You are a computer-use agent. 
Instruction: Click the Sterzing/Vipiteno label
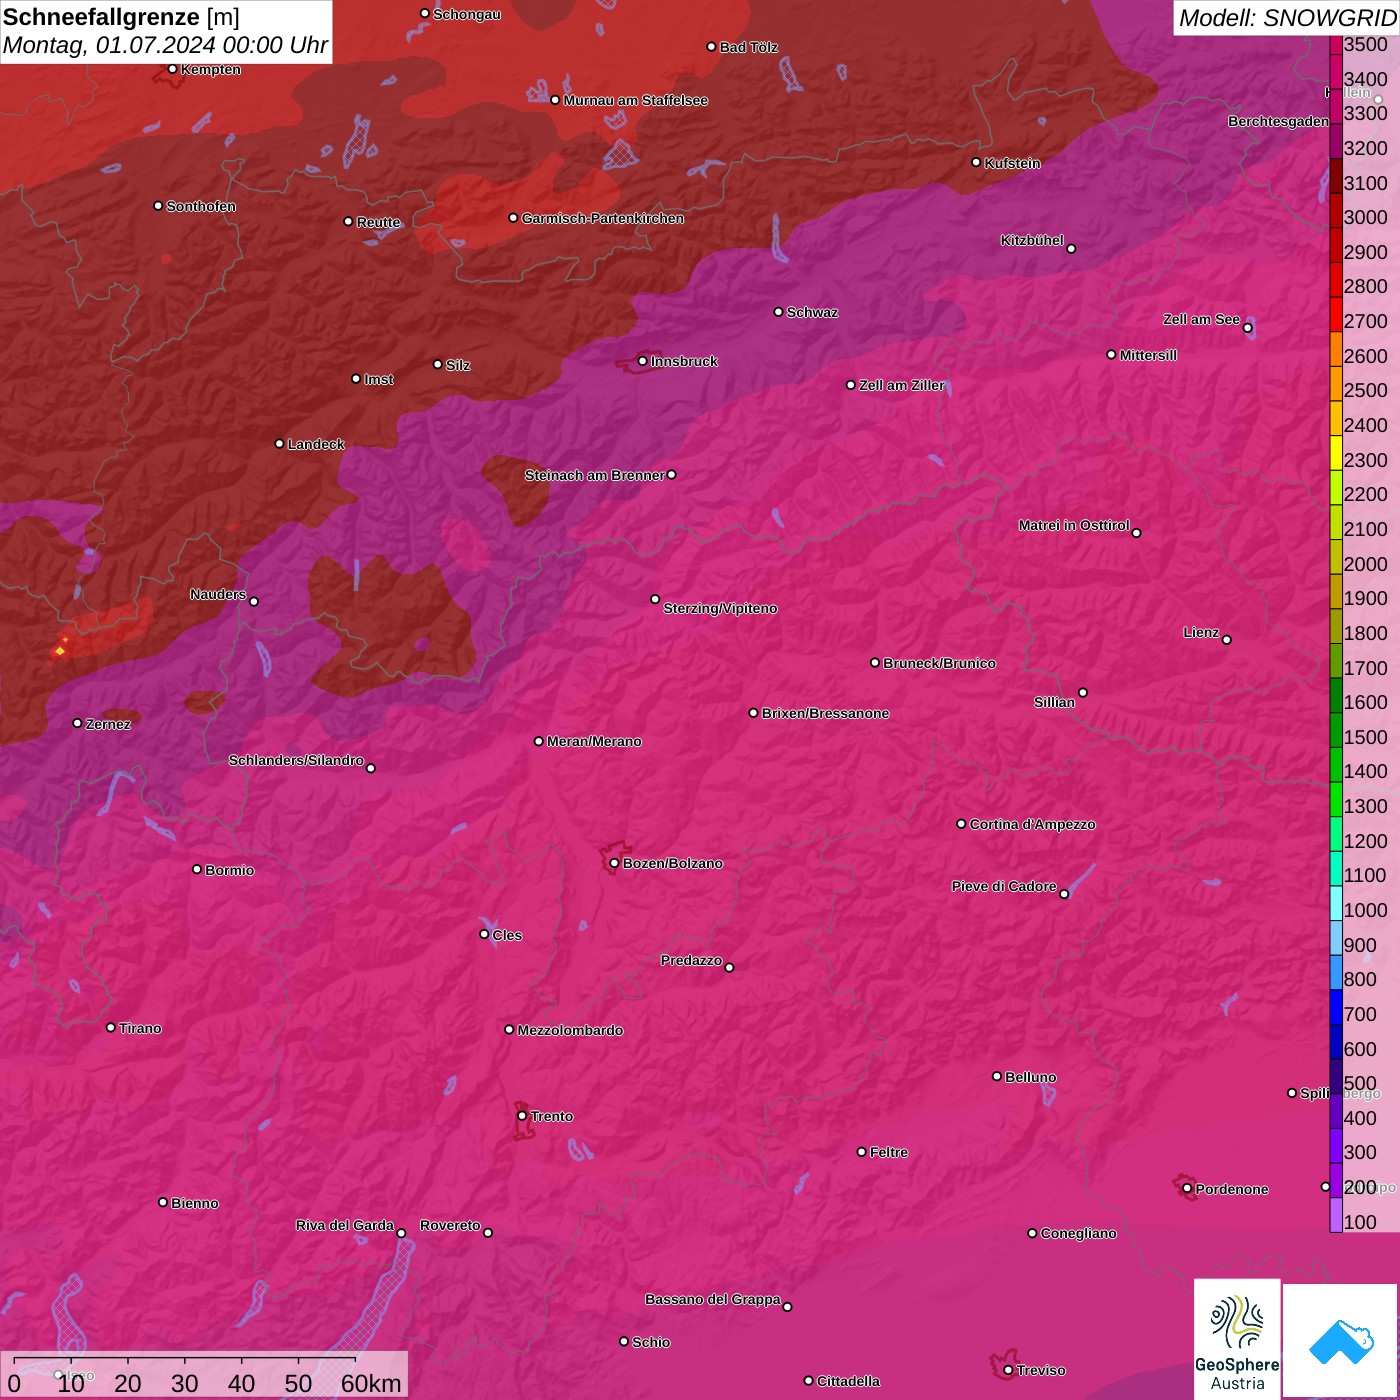720,608
